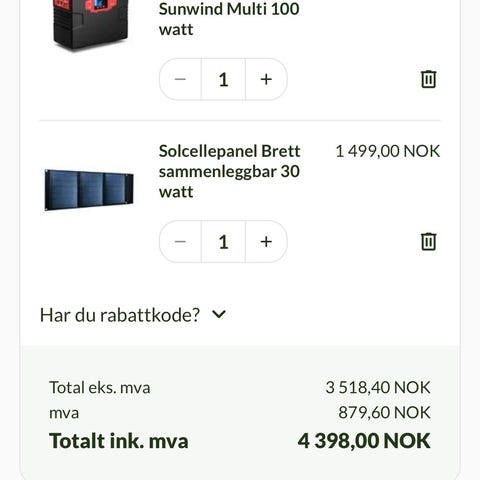Click the Totalt ink. mva label
This screenshot has height=480, width=480.
(119, 441)
